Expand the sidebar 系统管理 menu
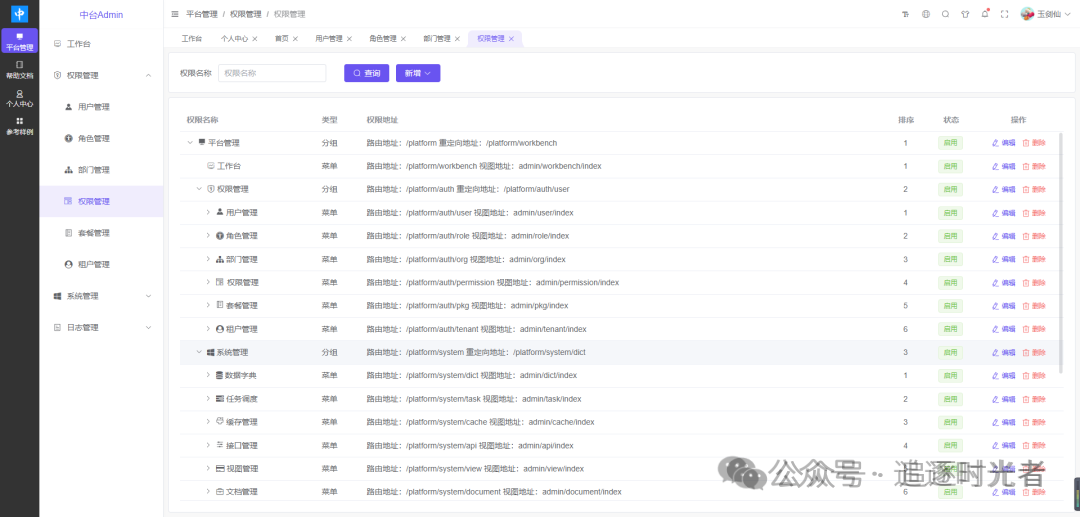The width and height of the screenshot is (1080, 517). 148,296
